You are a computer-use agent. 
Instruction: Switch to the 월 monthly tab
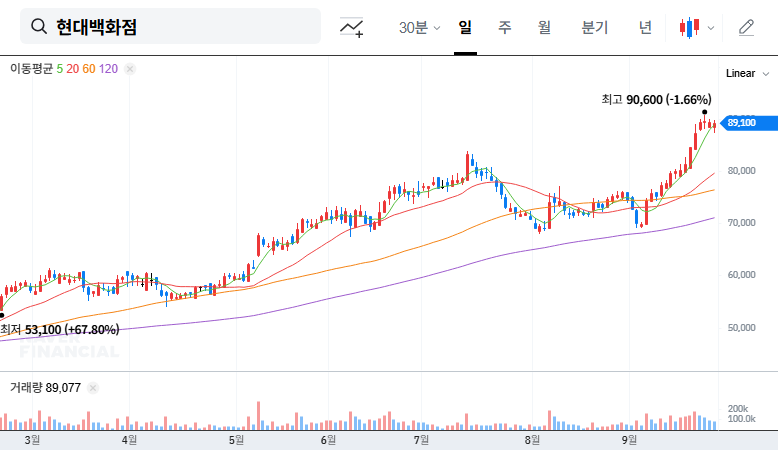click(544, 27)
